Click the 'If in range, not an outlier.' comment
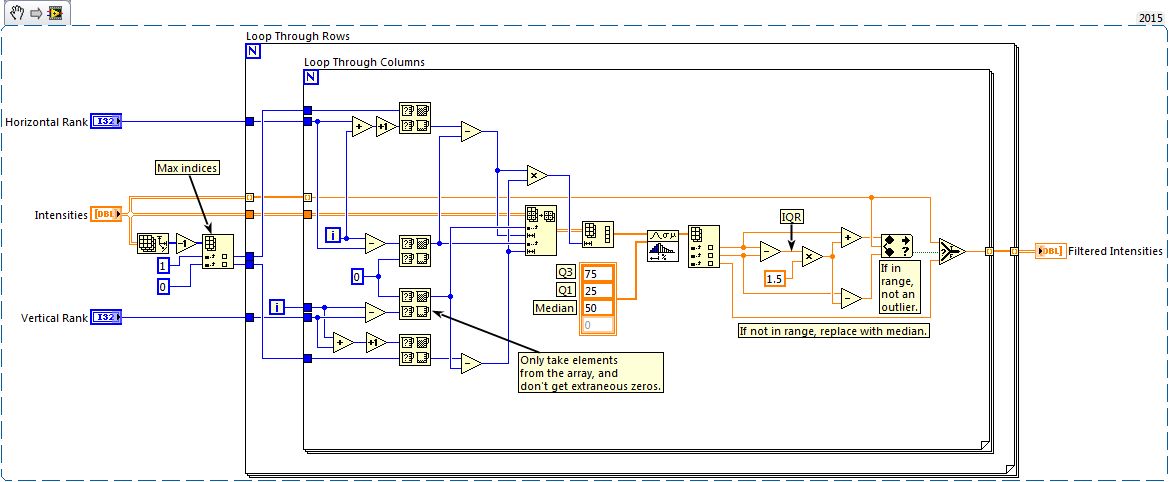1169x482 pixels. coord(900,286)
